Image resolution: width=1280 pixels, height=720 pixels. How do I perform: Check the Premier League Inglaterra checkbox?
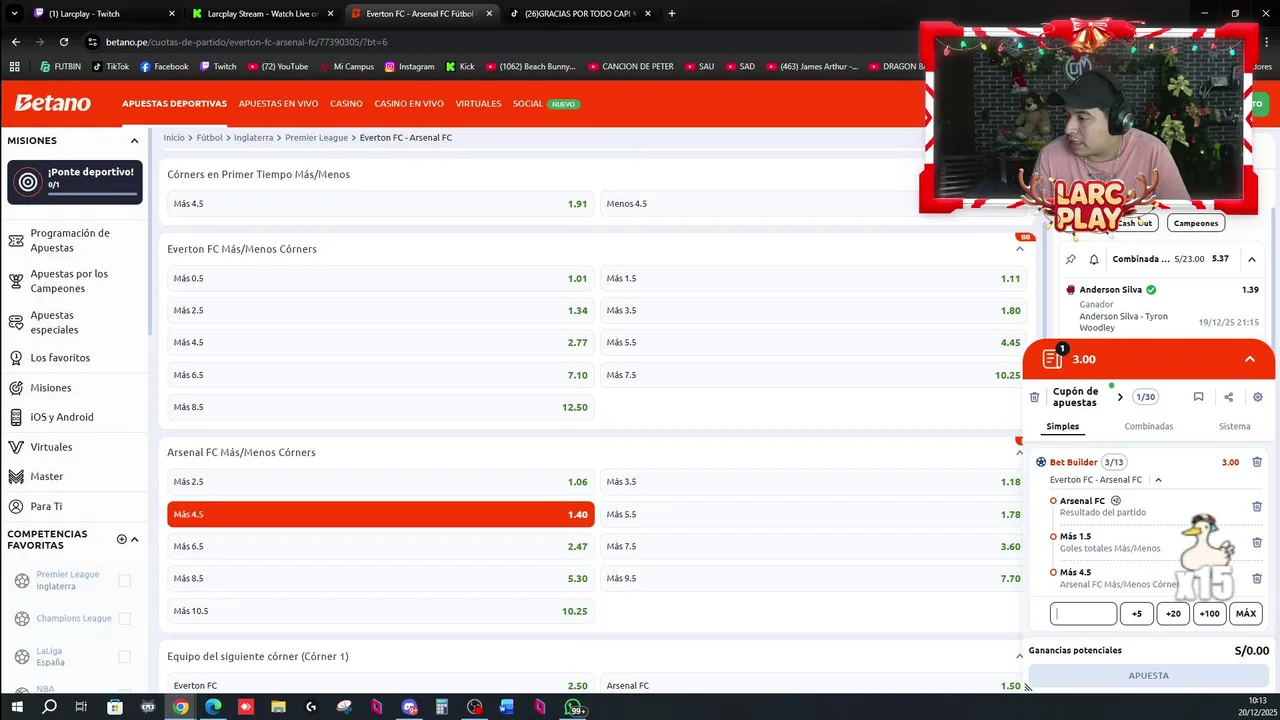[124, 580]
